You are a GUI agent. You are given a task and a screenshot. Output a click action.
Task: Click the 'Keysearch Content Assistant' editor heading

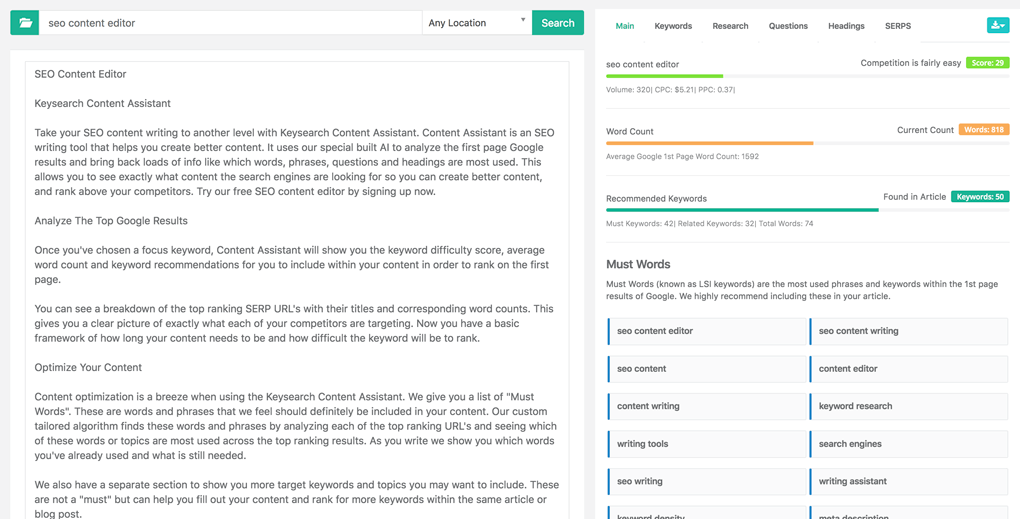103,103
